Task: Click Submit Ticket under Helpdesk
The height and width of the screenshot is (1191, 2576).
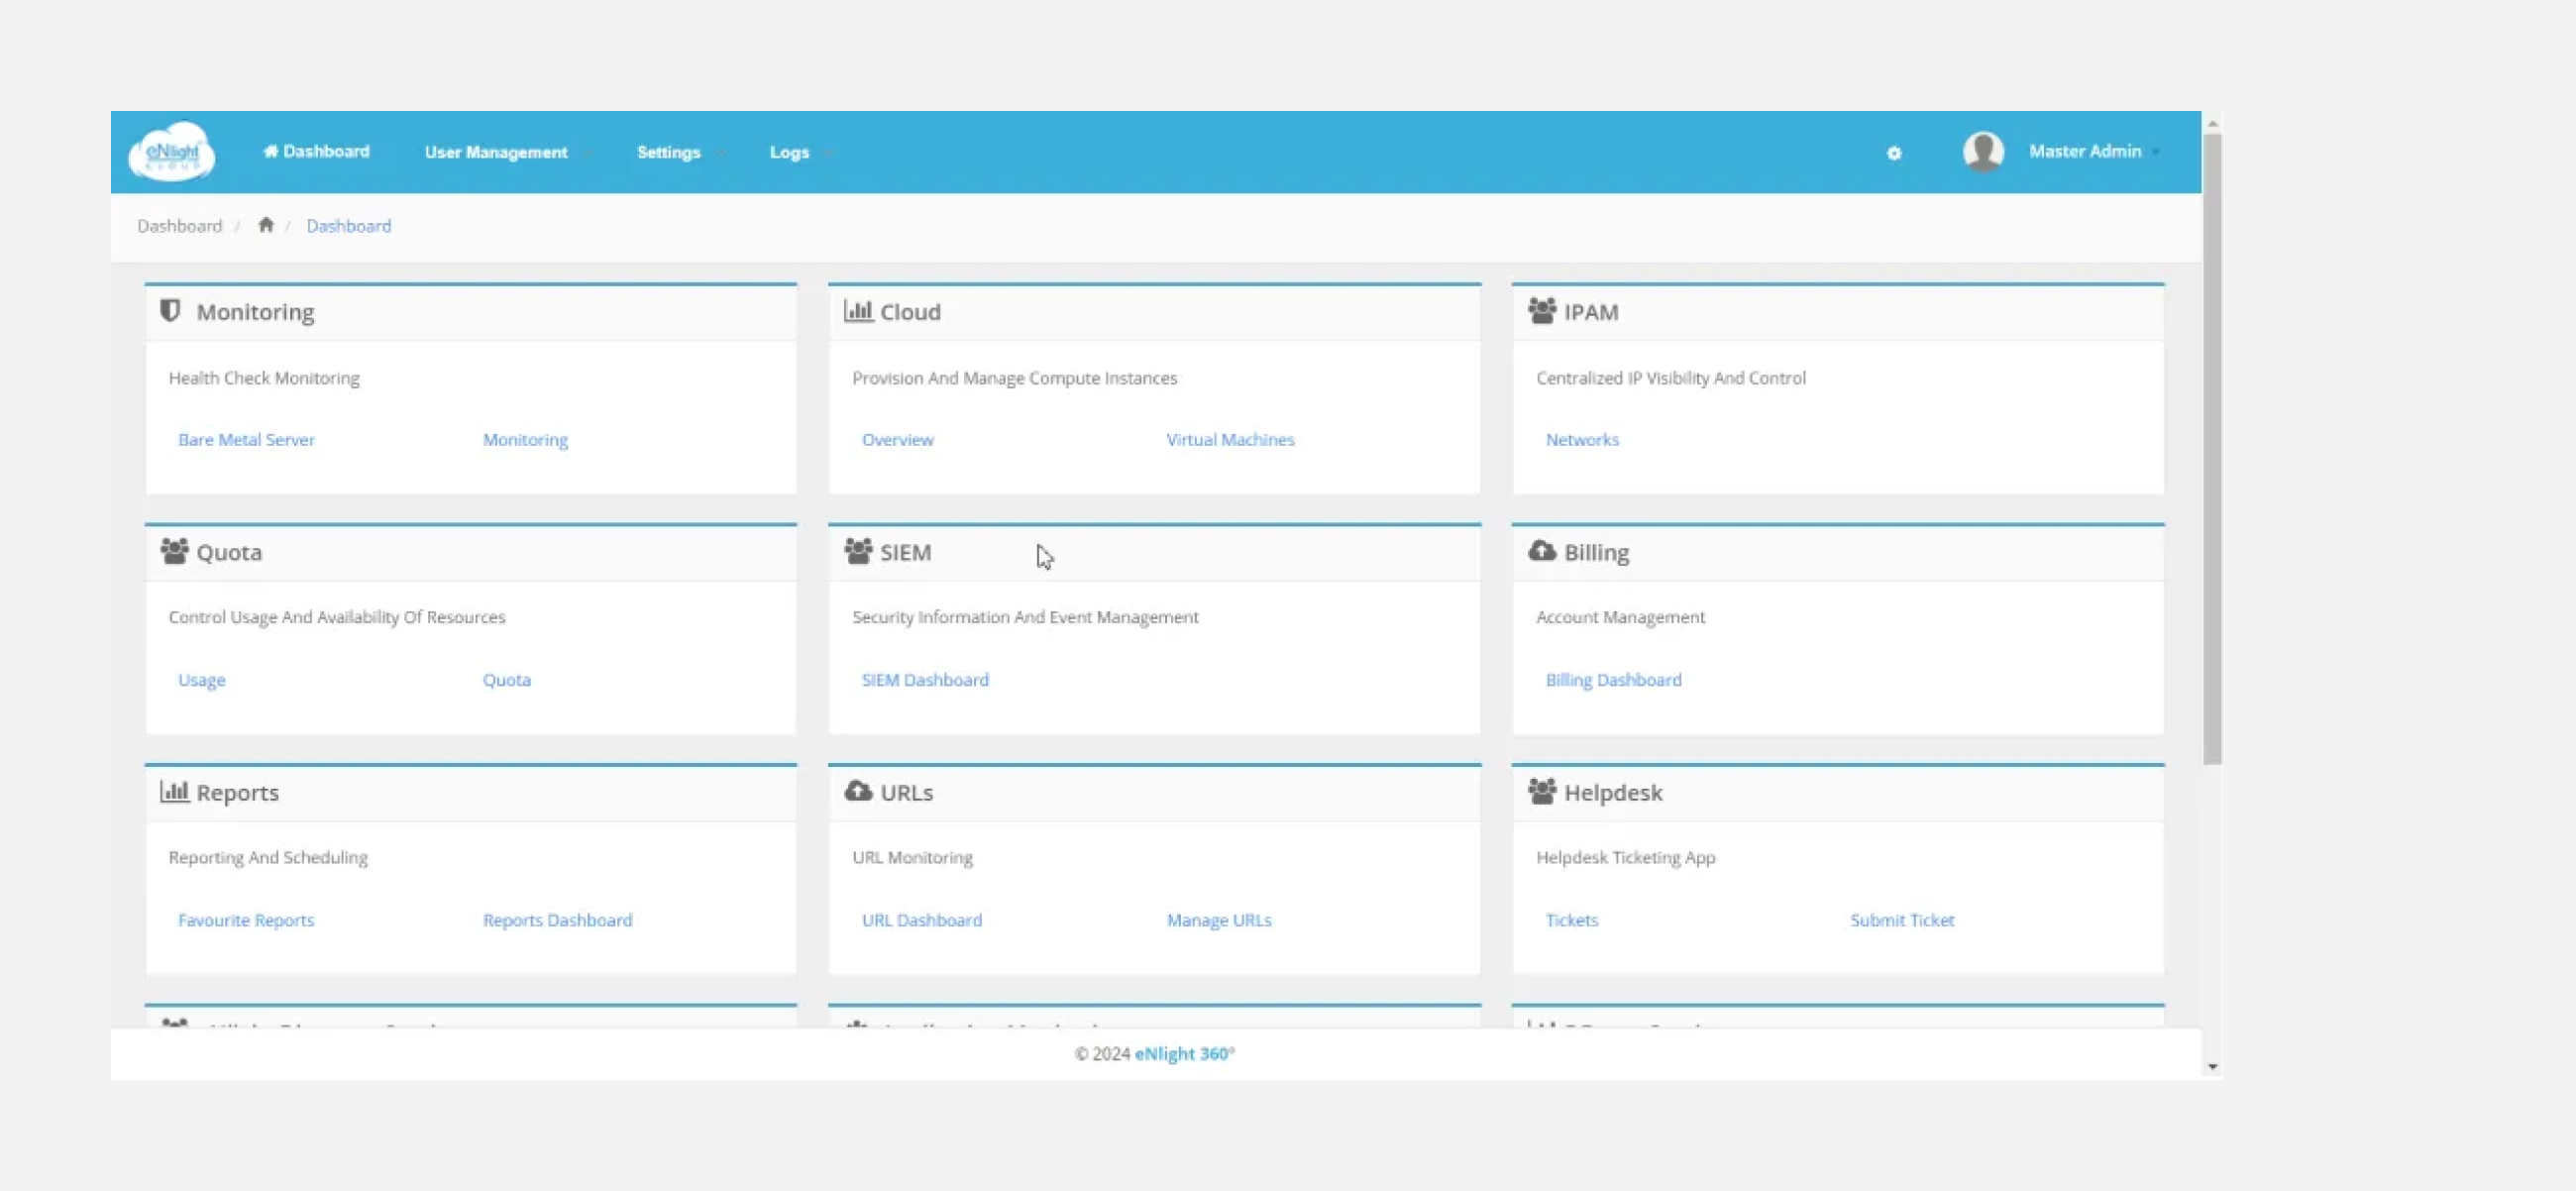Action: 1901,920
